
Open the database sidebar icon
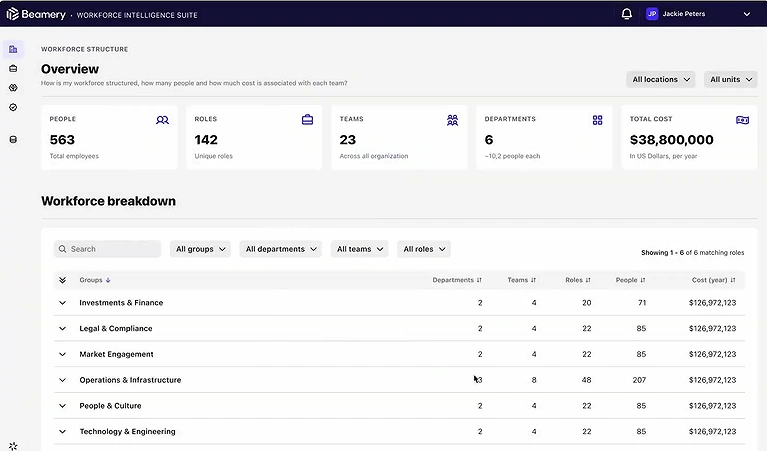click(x=13, y=140)
